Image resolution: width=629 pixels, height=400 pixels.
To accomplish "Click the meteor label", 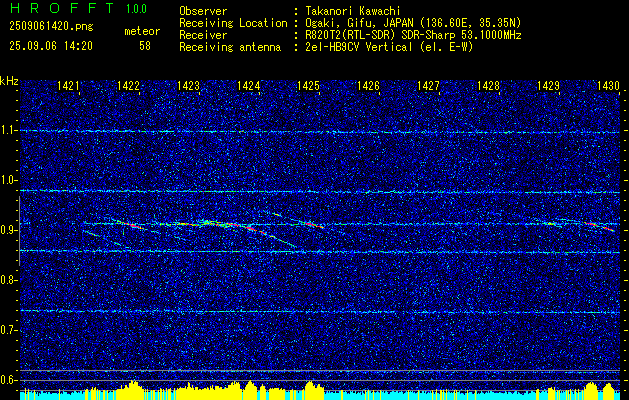I will click(142, 31).
